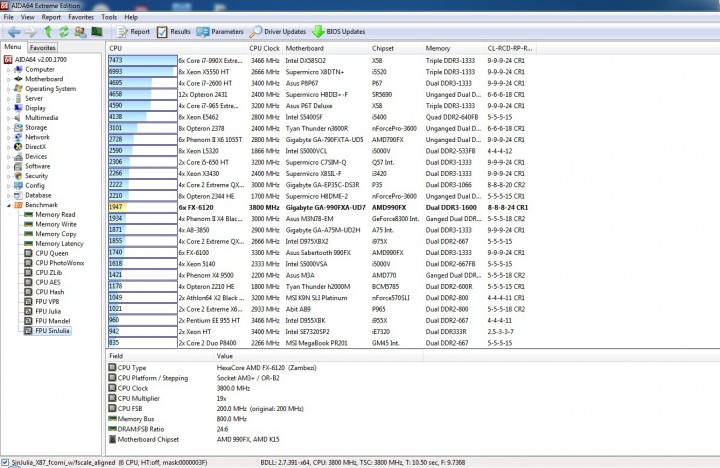Switch to the Menu sidebar tab
This screenshot has width=720, height=468.
point(13,47)
